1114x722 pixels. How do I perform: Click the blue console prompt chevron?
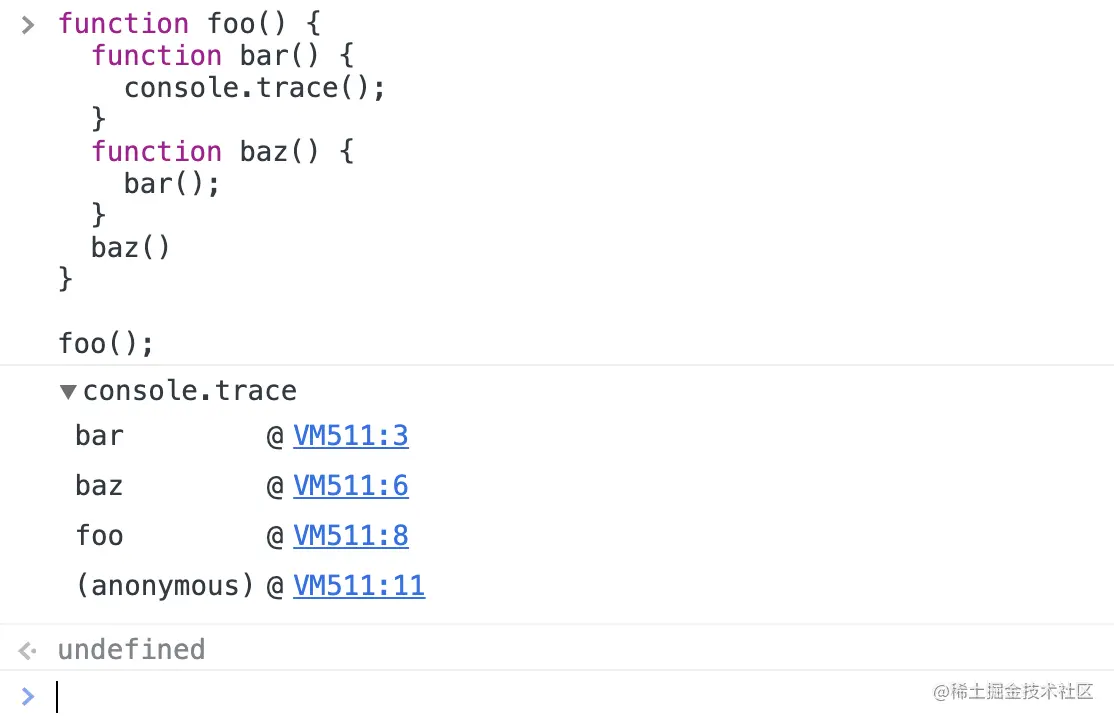[27, 697]
